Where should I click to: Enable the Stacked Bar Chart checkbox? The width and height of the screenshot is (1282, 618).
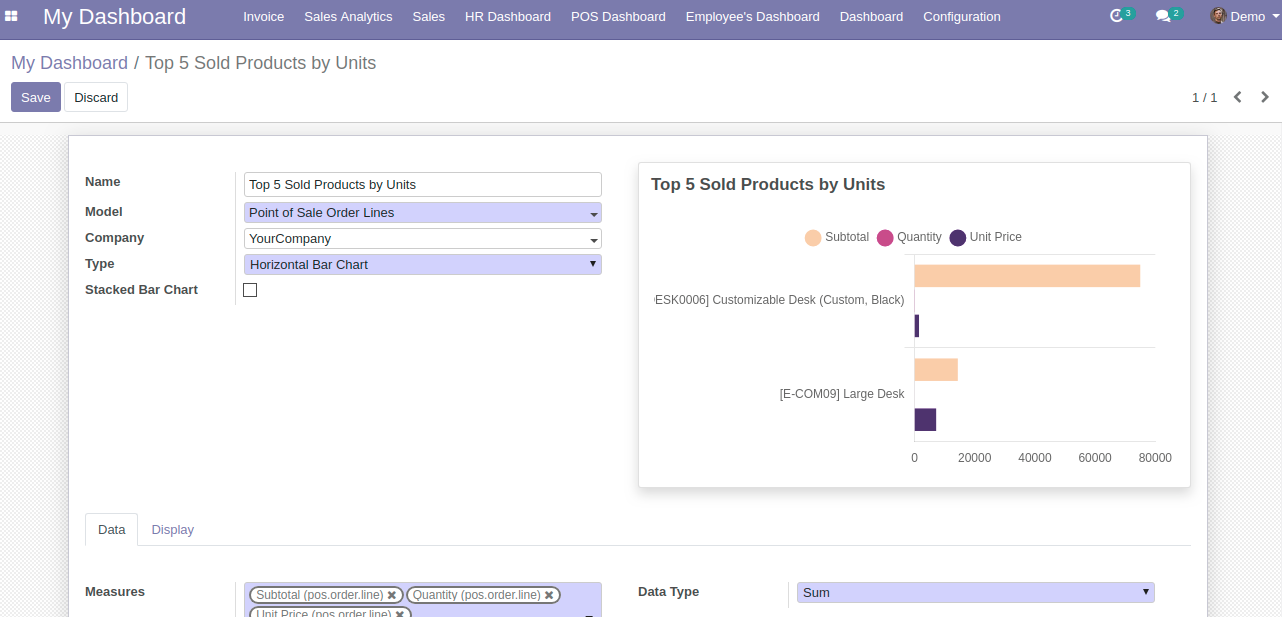(250, 290)
